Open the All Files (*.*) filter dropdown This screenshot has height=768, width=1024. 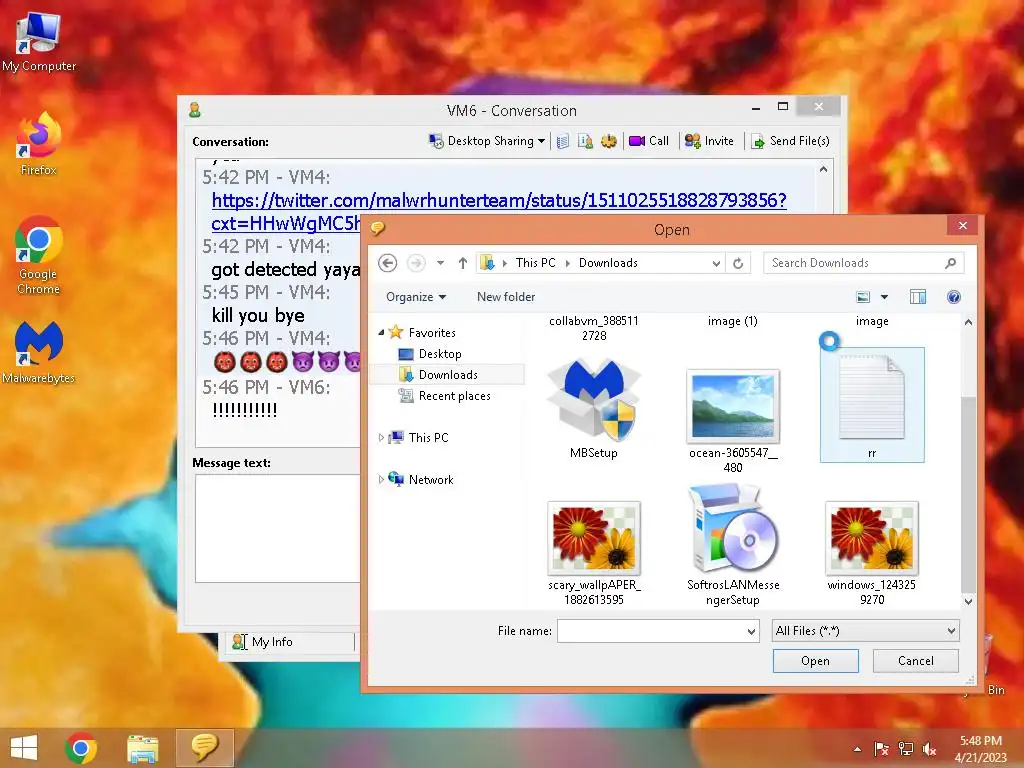(865, 631)
